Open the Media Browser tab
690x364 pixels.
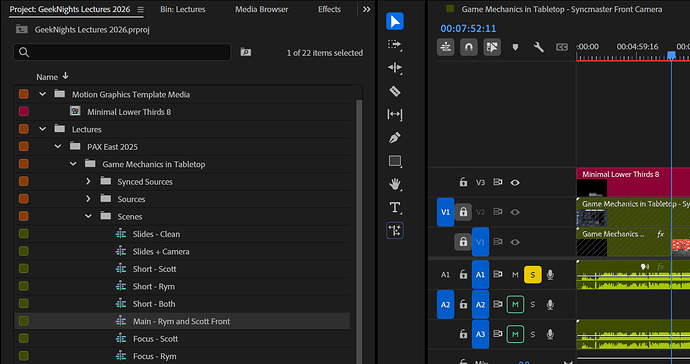pos(261,9)
